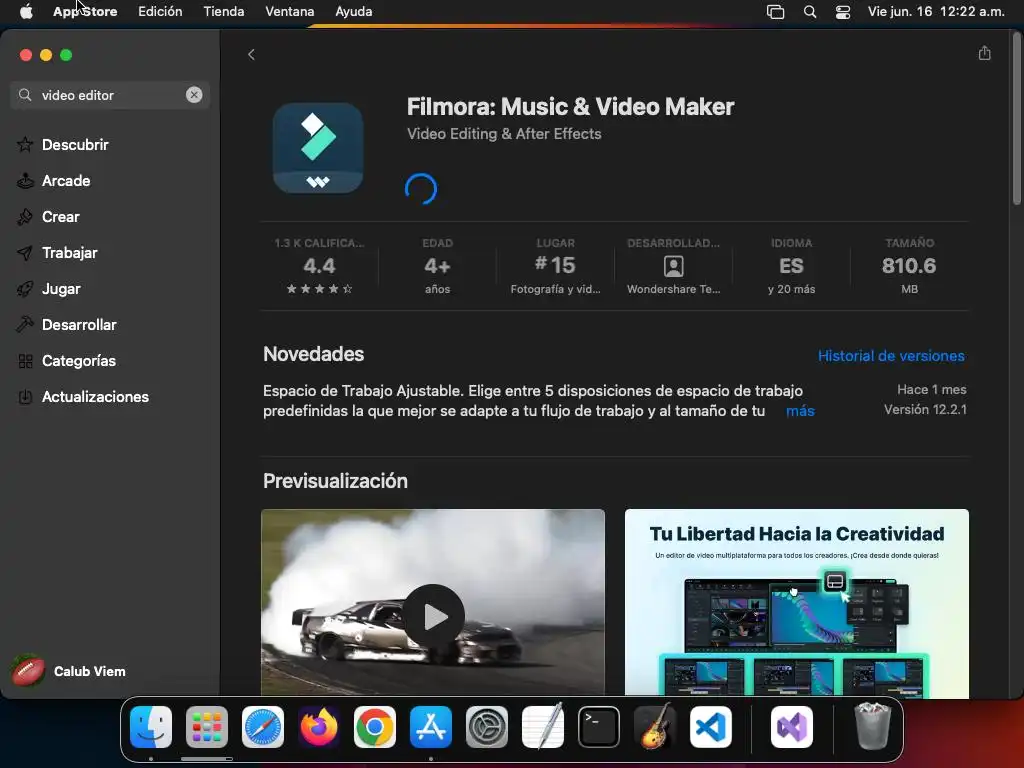Screen dimensions: 1024x768
Task: Open the Trash in the Dock
Action: (872, 726)
